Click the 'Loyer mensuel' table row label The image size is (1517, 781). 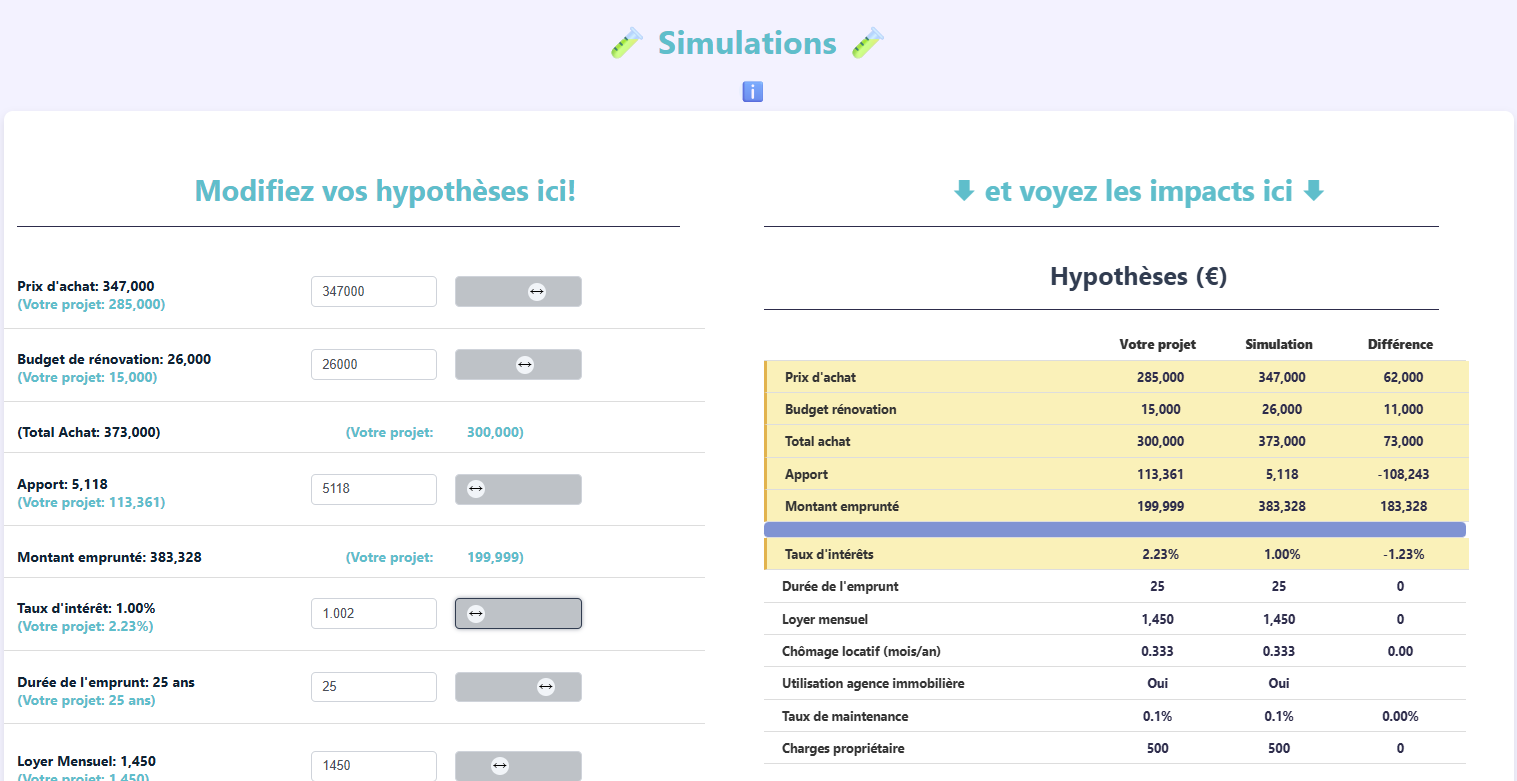(825, 619)
